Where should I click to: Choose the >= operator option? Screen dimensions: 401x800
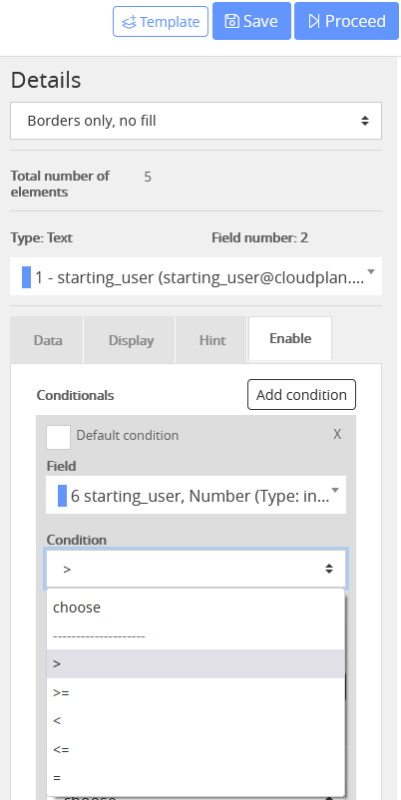(196, 692)
